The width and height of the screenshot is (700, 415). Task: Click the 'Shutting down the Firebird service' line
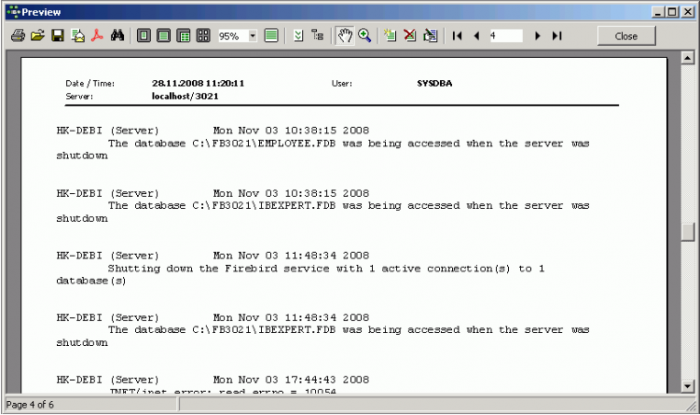click(326, 269)
